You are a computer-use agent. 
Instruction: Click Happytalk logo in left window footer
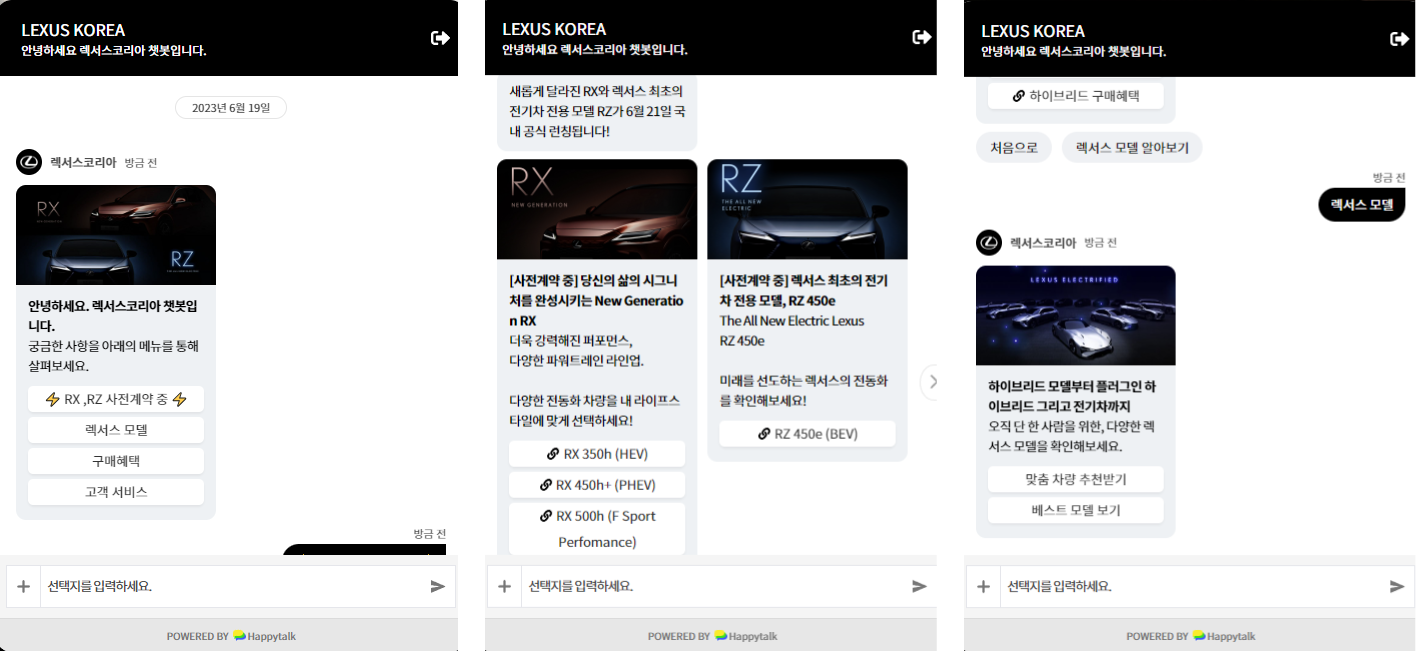click(x=265, y=636)
